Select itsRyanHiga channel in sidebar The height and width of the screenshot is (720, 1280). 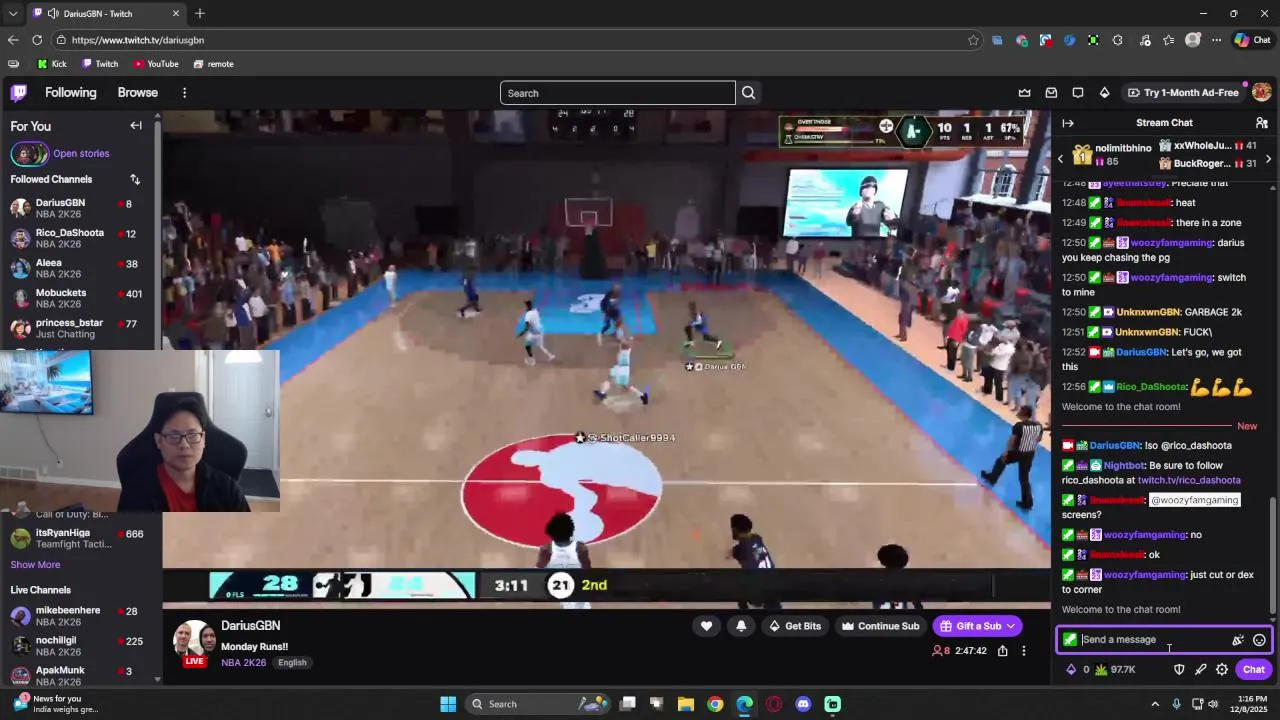[x=79, y=539]
